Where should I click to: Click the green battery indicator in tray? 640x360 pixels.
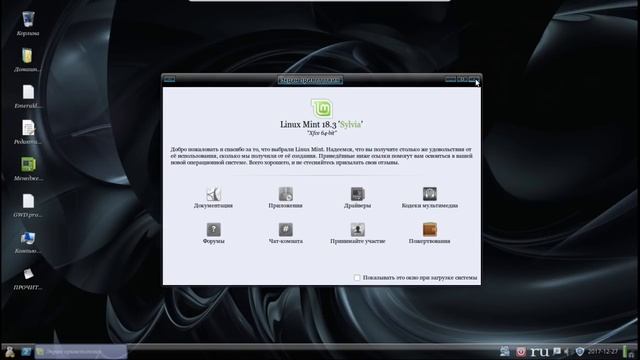pyautogui.click(x=625, y=351)
